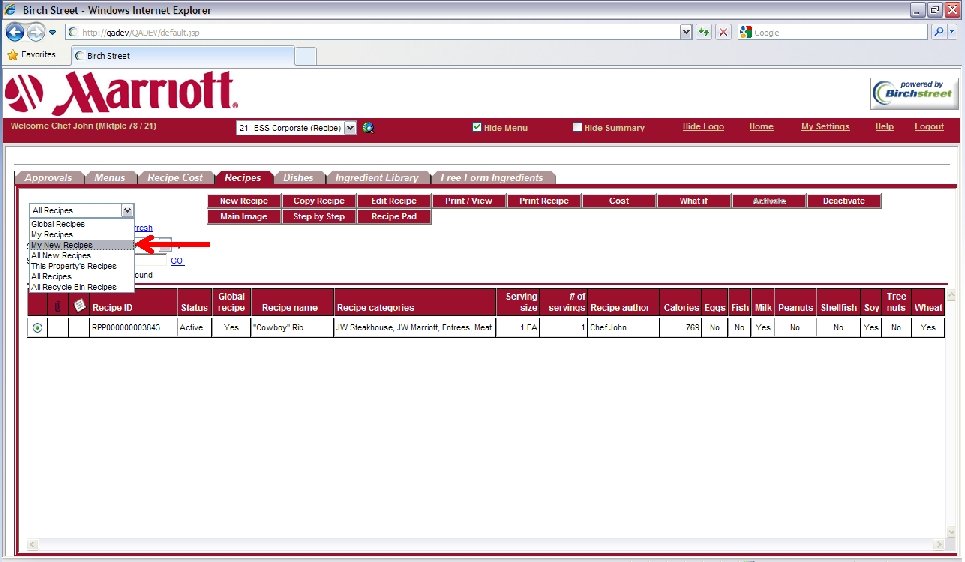
Task: Click the Birch Street browser tab
Action: click(x=182, y=55)
